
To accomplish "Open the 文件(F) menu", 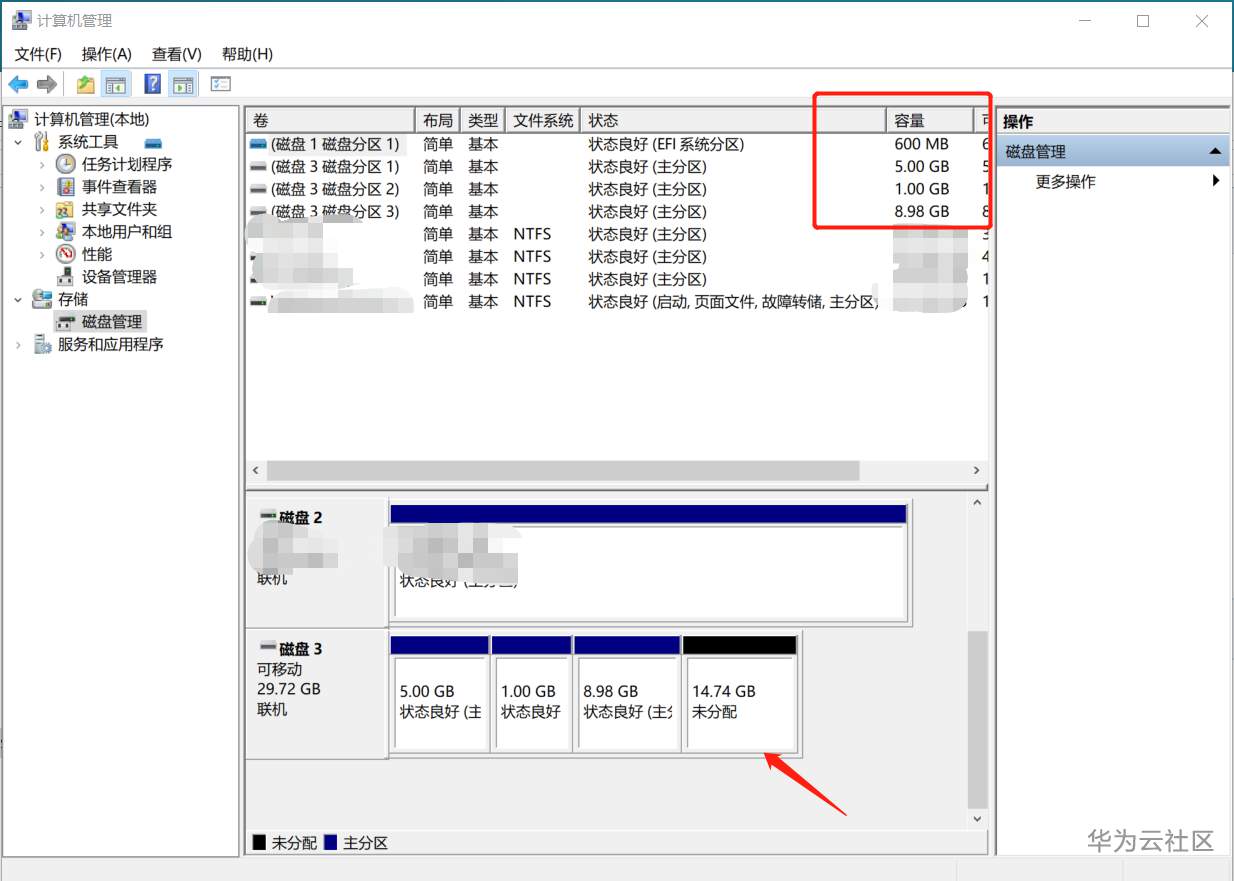I will click(x=38, y=54).
